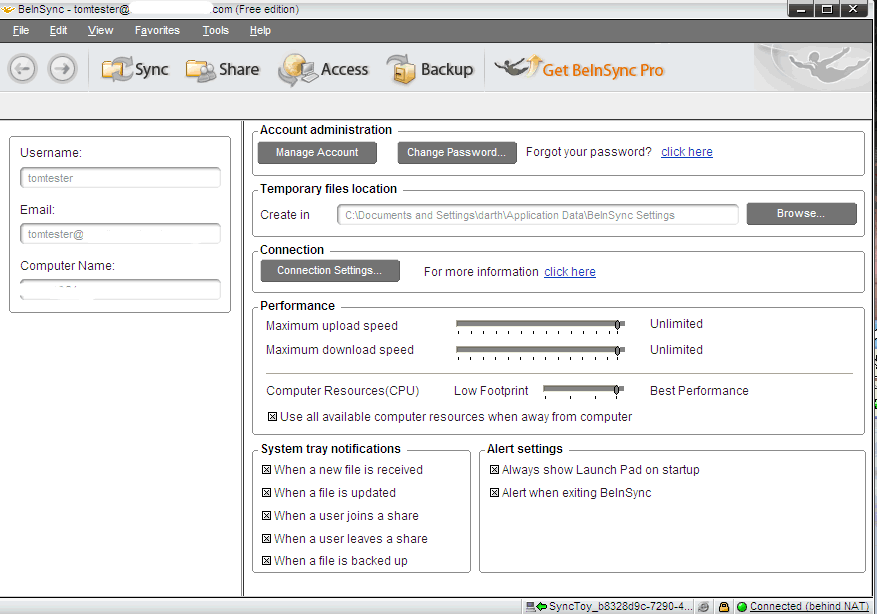Click the Unlimited label for upload speed
Screen dimensions: 877x614
(x=676, y=324)
